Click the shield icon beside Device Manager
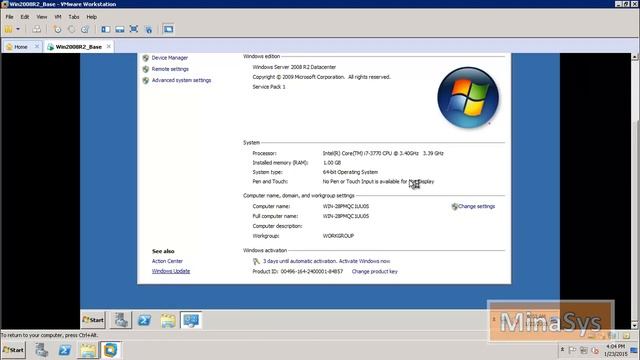The height and width of the screenshot is (360, 640). 146,58
